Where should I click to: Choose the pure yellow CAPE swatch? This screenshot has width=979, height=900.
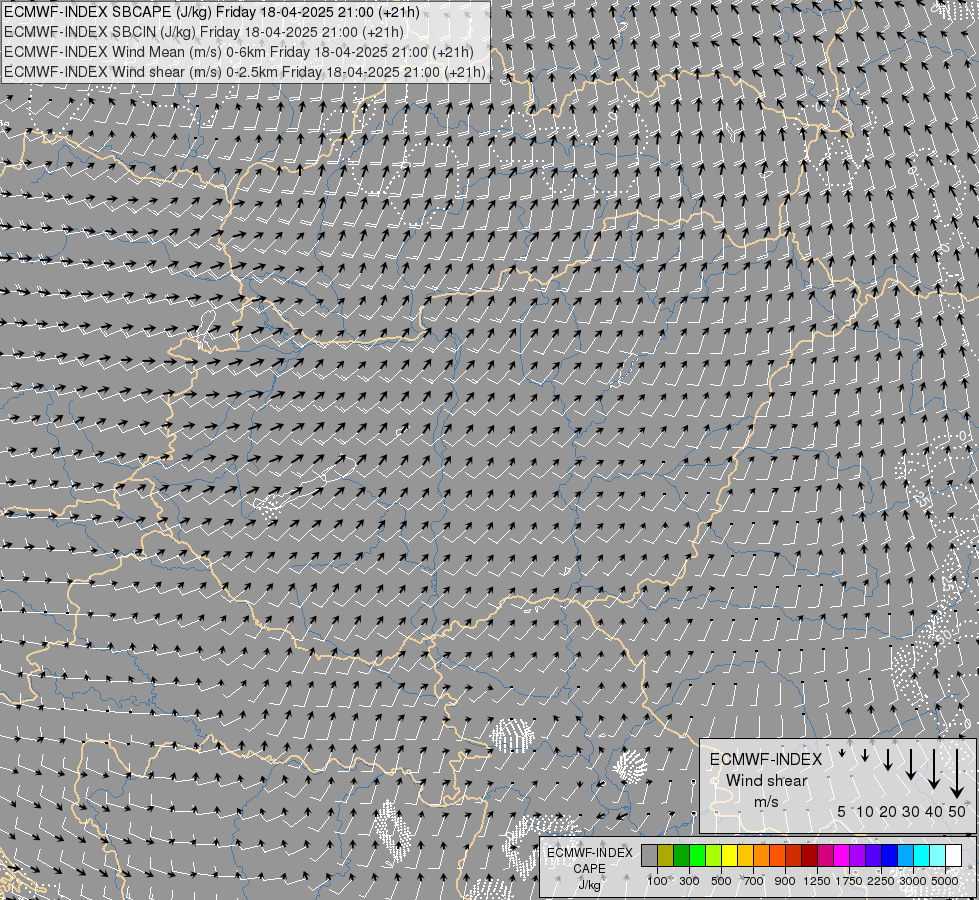pos(729,856)
